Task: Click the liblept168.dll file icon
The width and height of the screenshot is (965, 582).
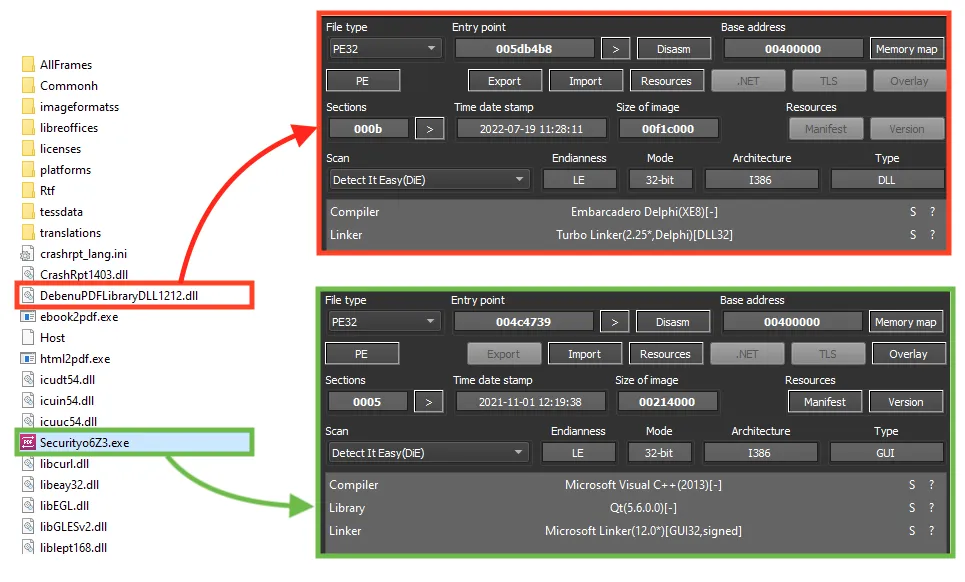Action: [28, 547]
